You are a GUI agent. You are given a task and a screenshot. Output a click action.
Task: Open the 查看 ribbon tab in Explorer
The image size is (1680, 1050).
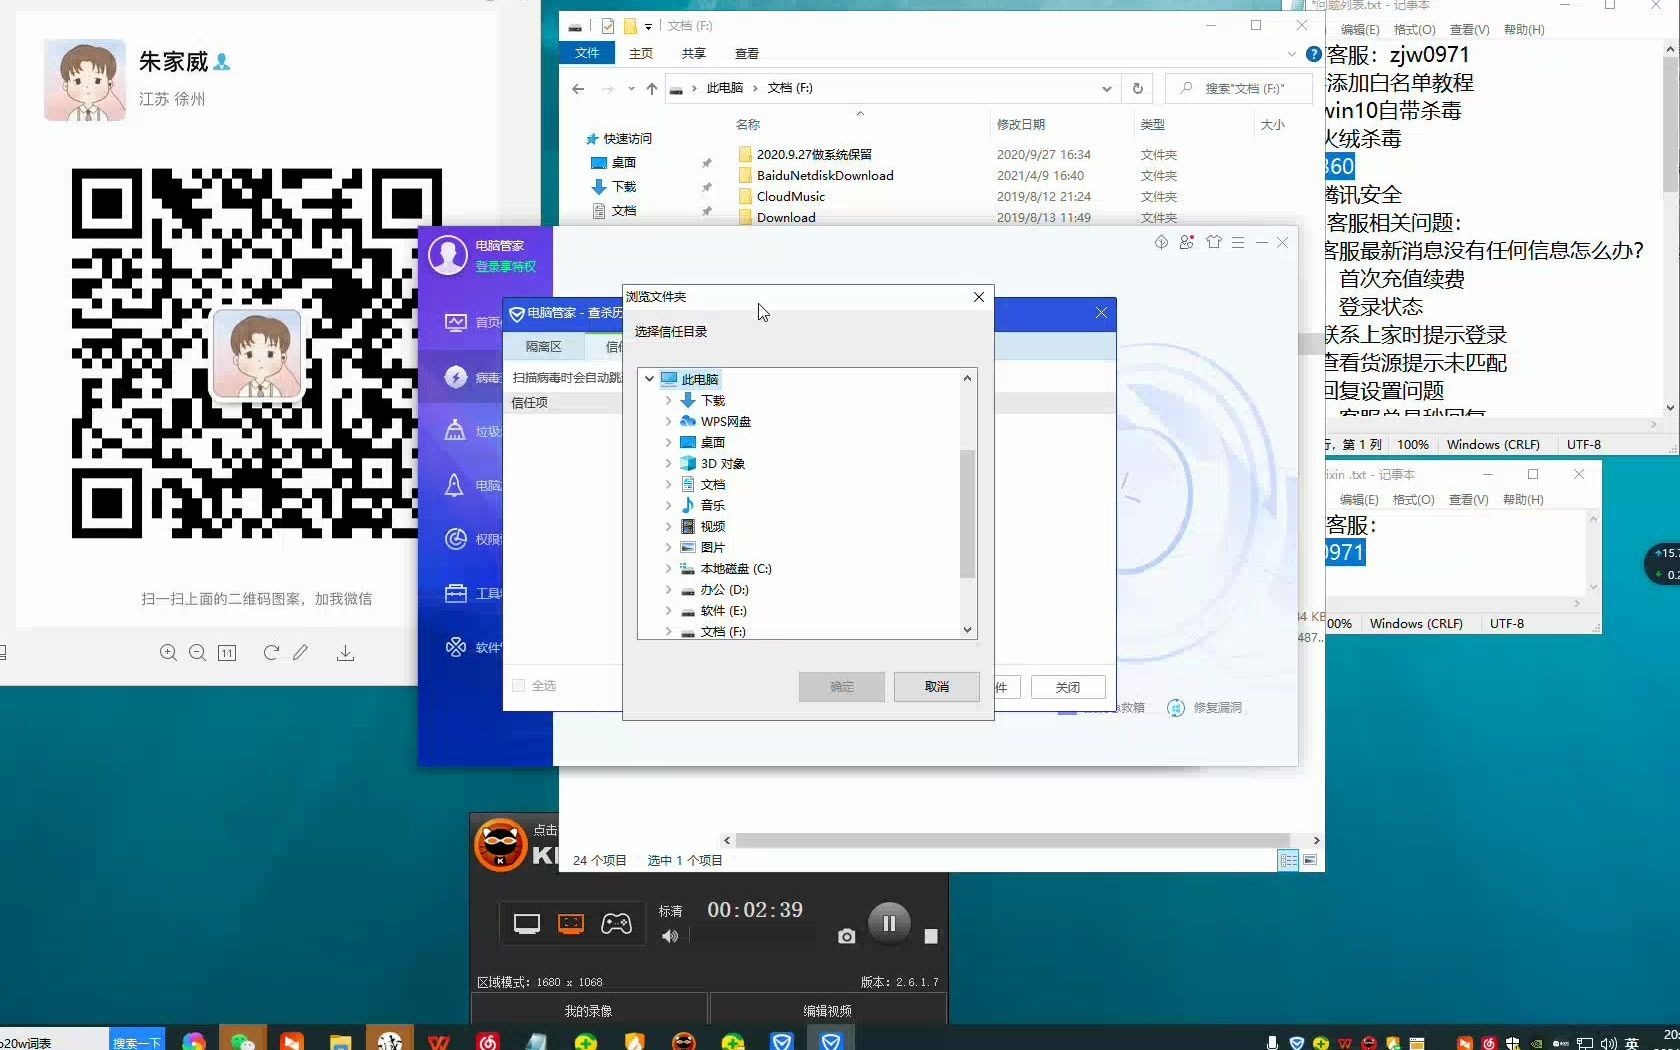point(747,53)
